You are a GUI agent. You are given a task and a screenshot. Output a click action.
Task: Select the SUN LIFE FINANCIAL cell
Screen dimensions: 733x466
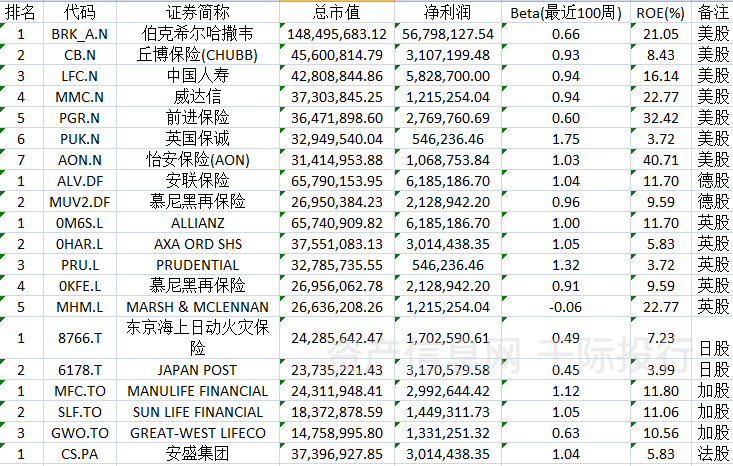click(198, 412)
